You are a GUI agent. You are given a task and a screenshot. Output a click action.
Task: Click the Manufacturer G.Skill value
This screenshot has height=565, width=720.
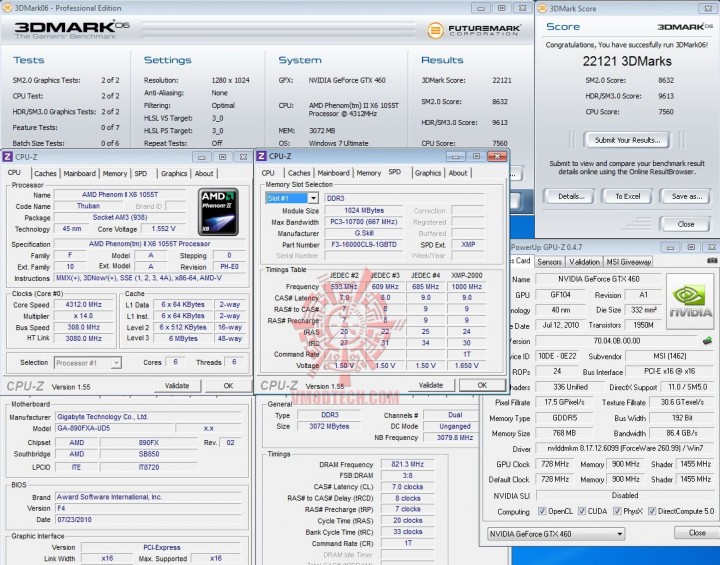(x=363, y=233)
